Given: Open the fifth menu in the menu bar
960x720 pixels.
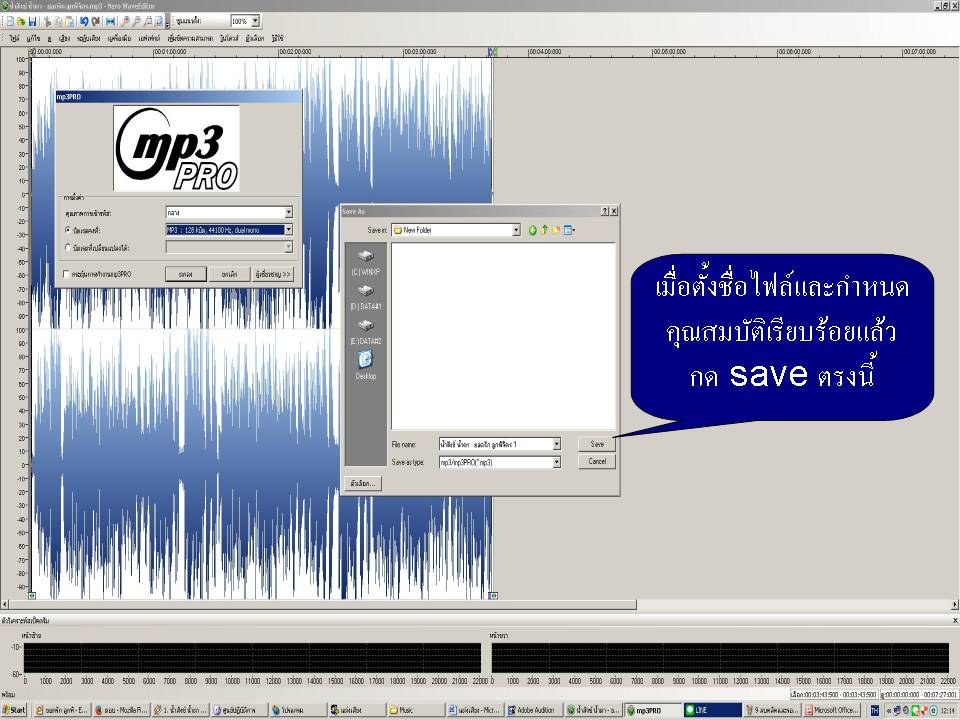Looking at the screenshot, I should pos(88,39).
